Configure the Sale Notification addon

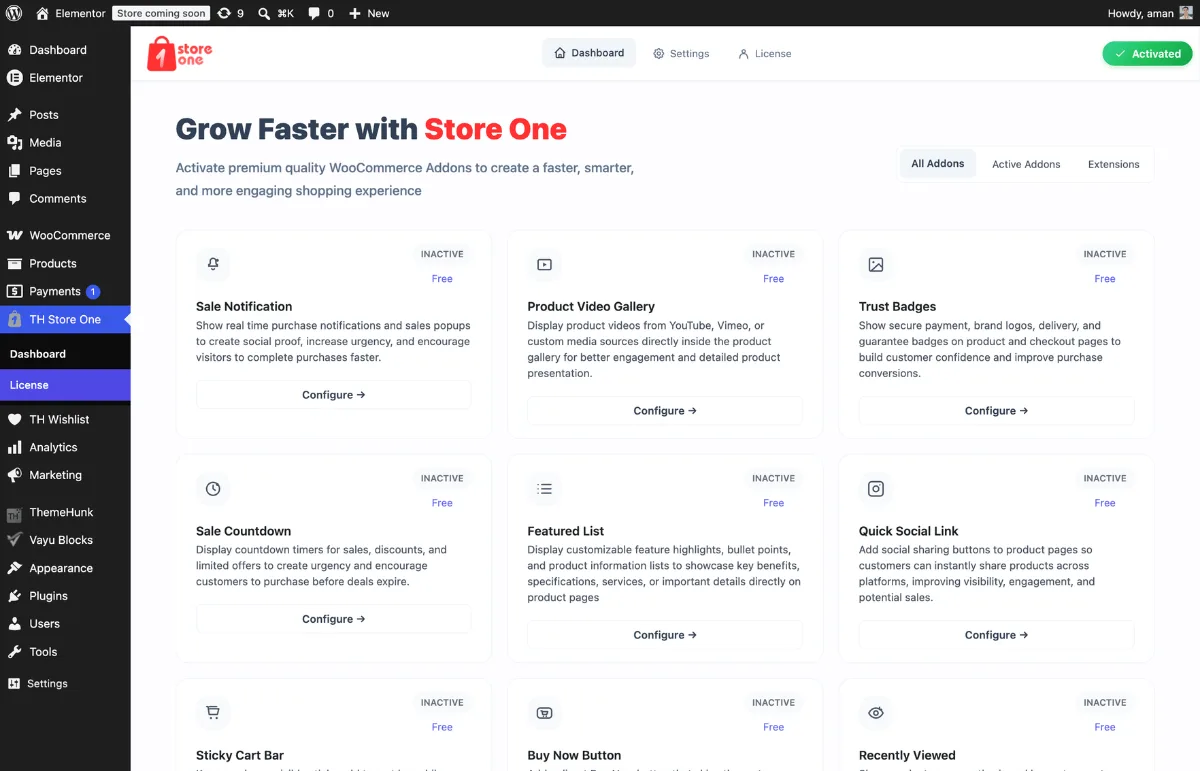(333, 395)
